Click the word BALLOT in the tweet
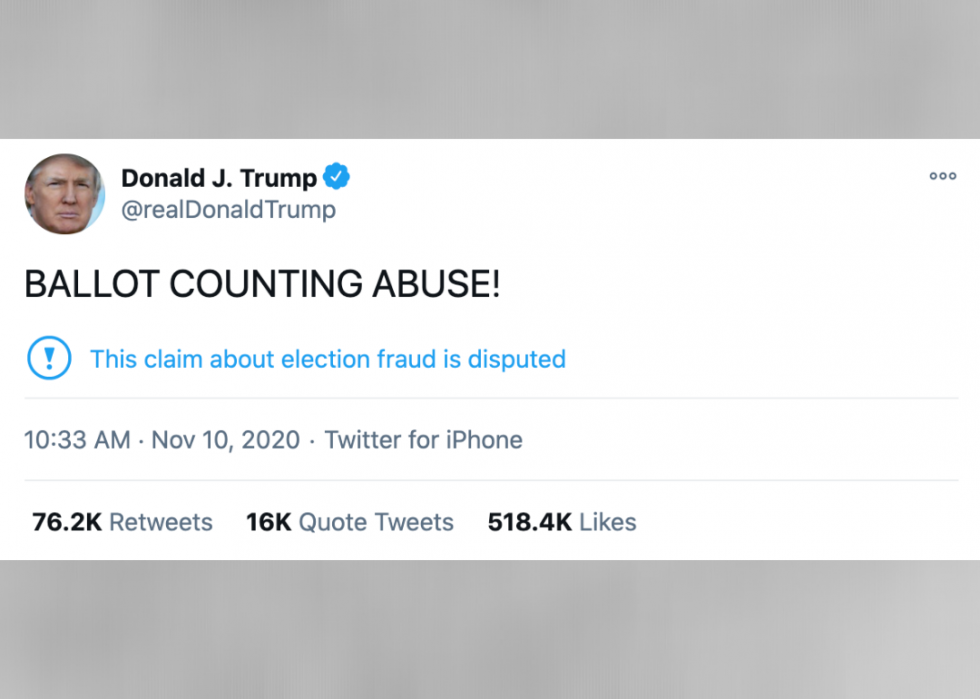Screen dimensions: 980x699 [x=91, y=285]
